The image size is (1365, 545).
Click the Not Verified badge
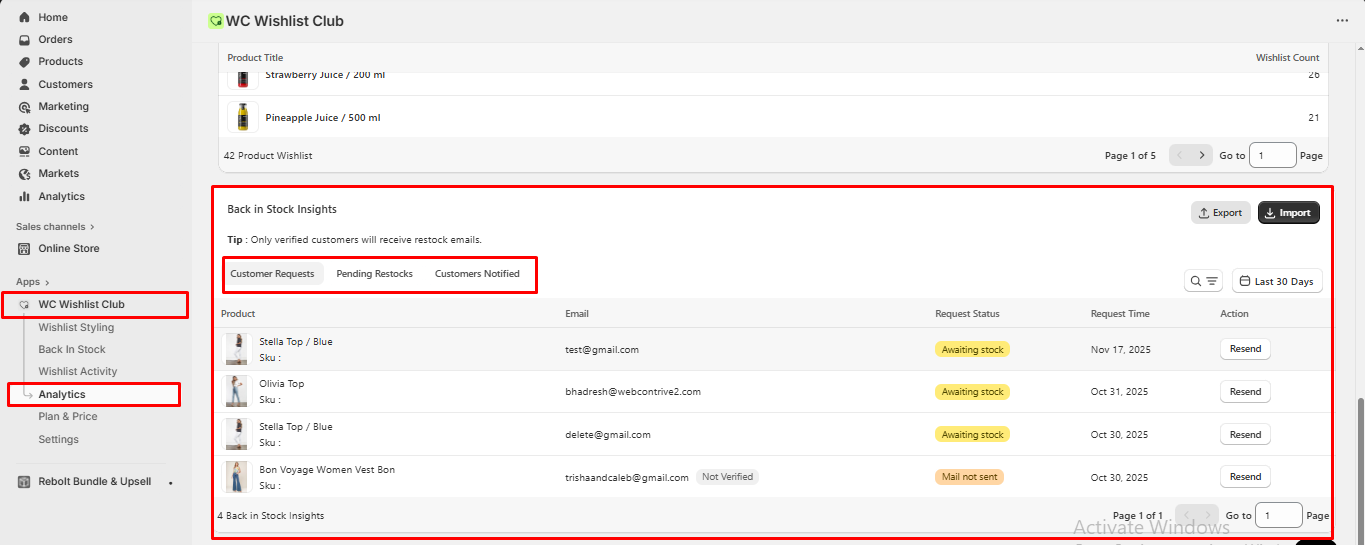click(727, 477)
